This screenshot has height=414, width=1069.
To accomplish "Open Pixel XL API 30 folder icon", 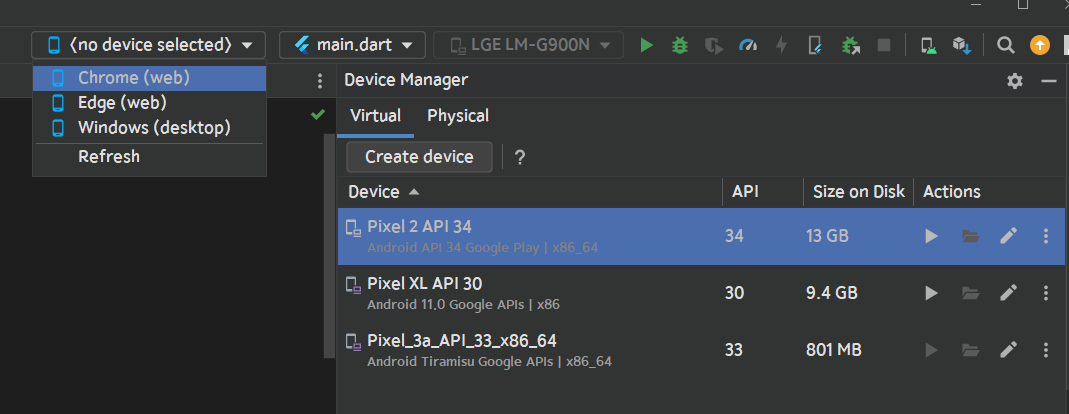I will coord(970,293).
